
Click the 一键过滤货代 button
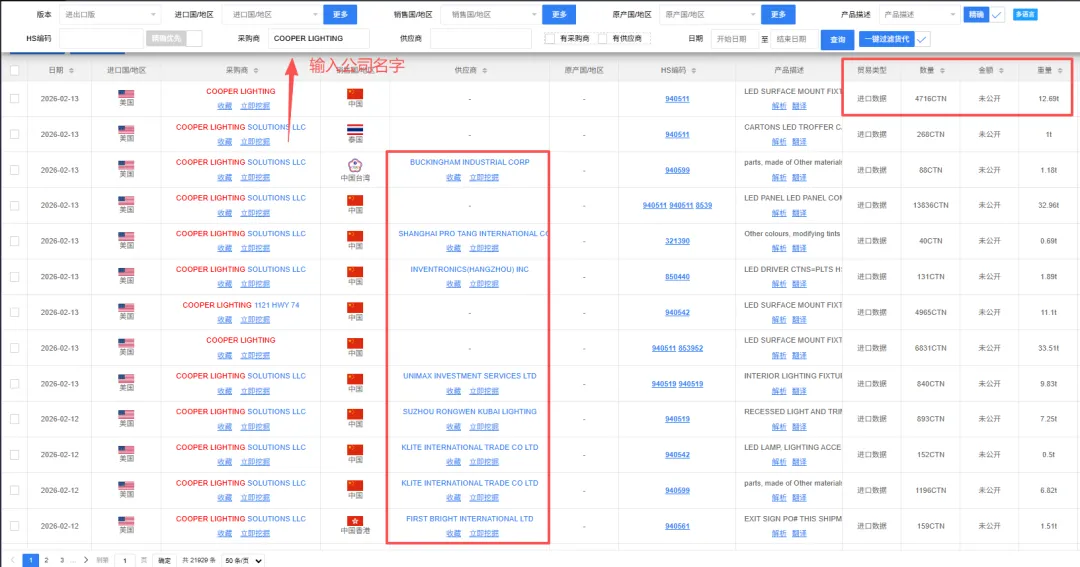click(886, 39)
